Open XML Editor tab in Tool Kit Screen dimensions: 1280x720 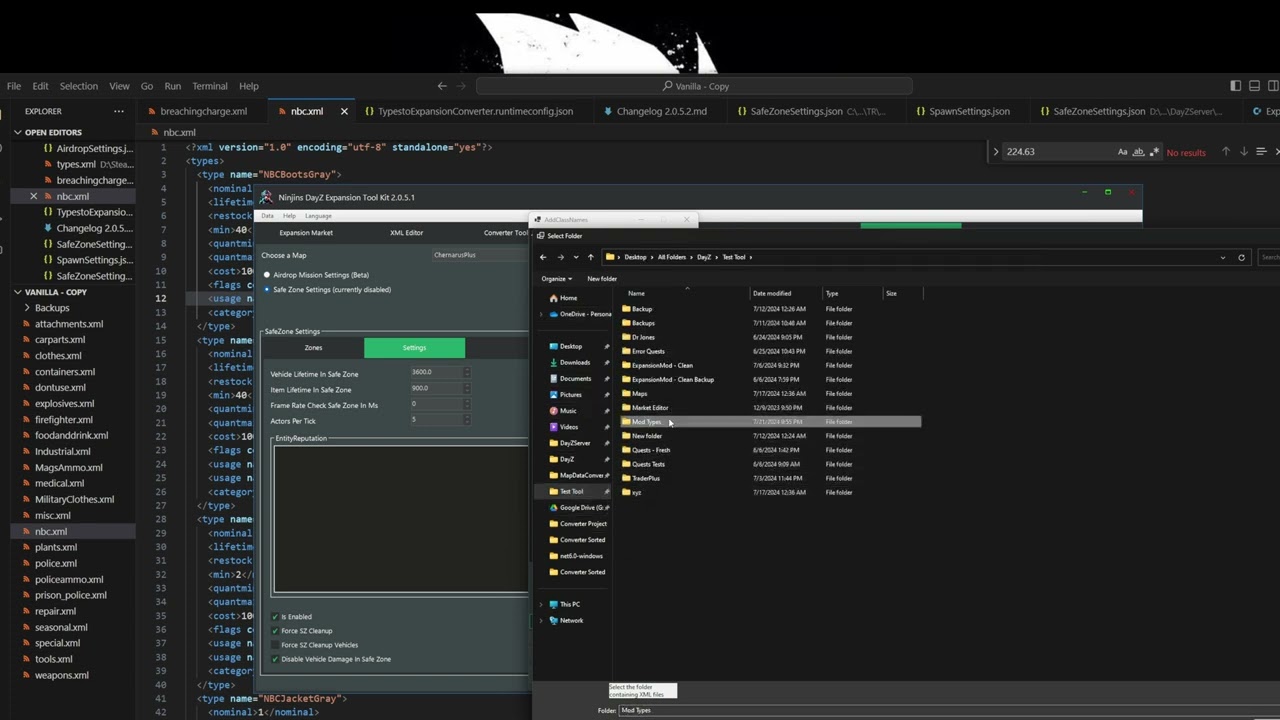point(406,233)
